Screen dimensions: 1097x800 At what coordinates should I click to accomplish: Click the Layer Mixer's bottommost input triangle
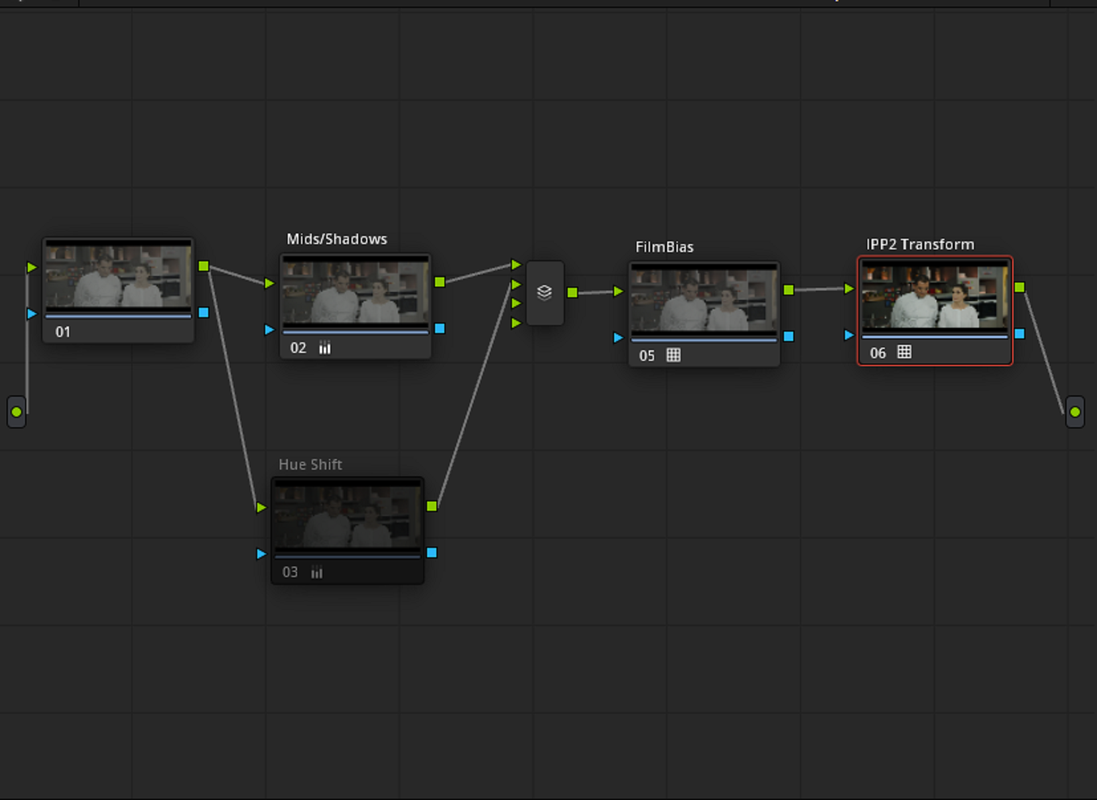click(516, 323)
